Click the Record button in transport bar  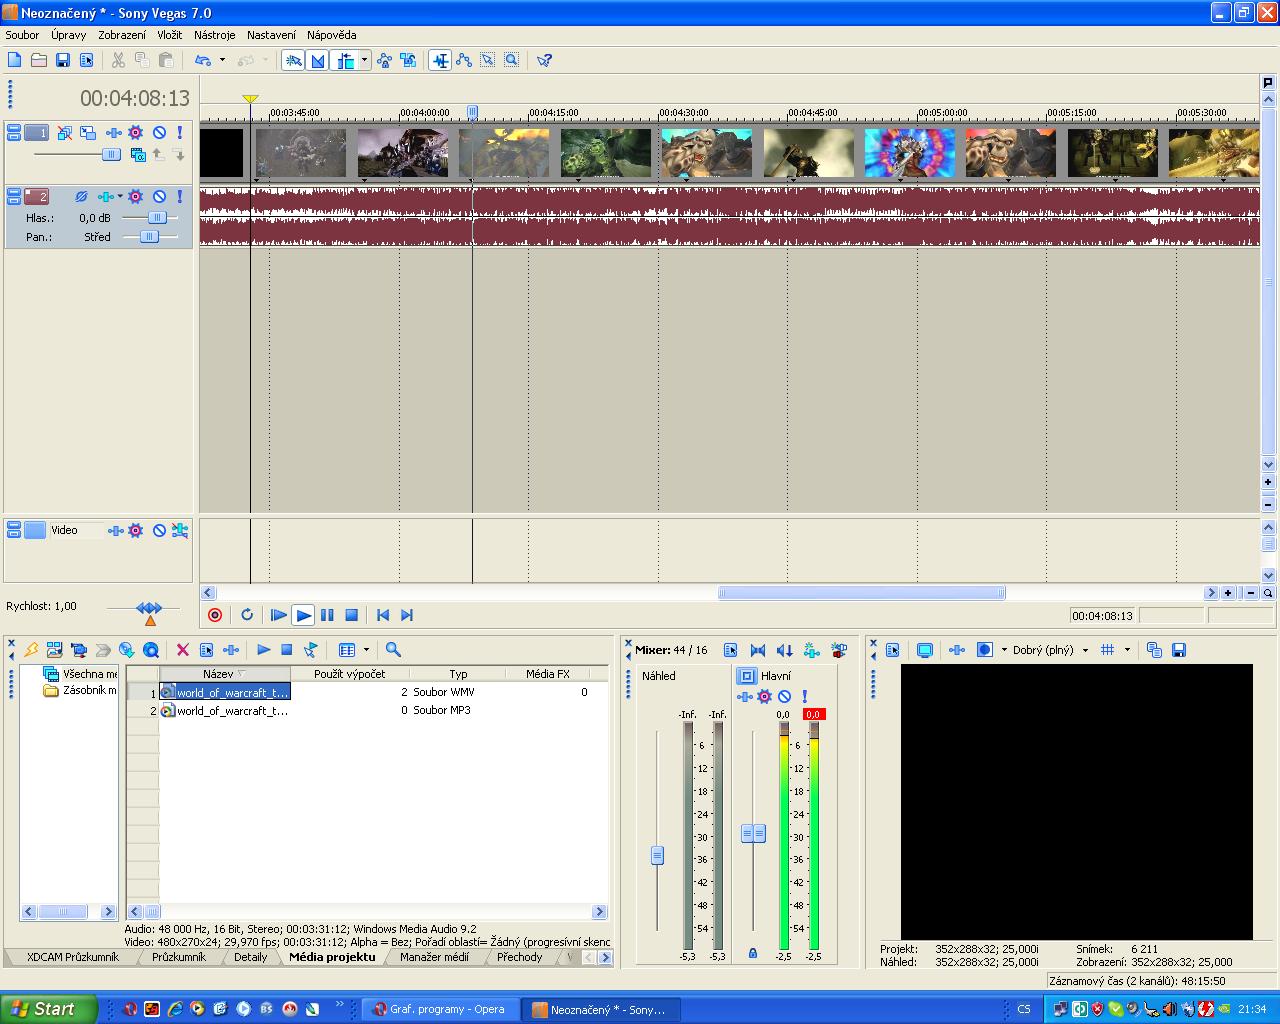(214, 615)
